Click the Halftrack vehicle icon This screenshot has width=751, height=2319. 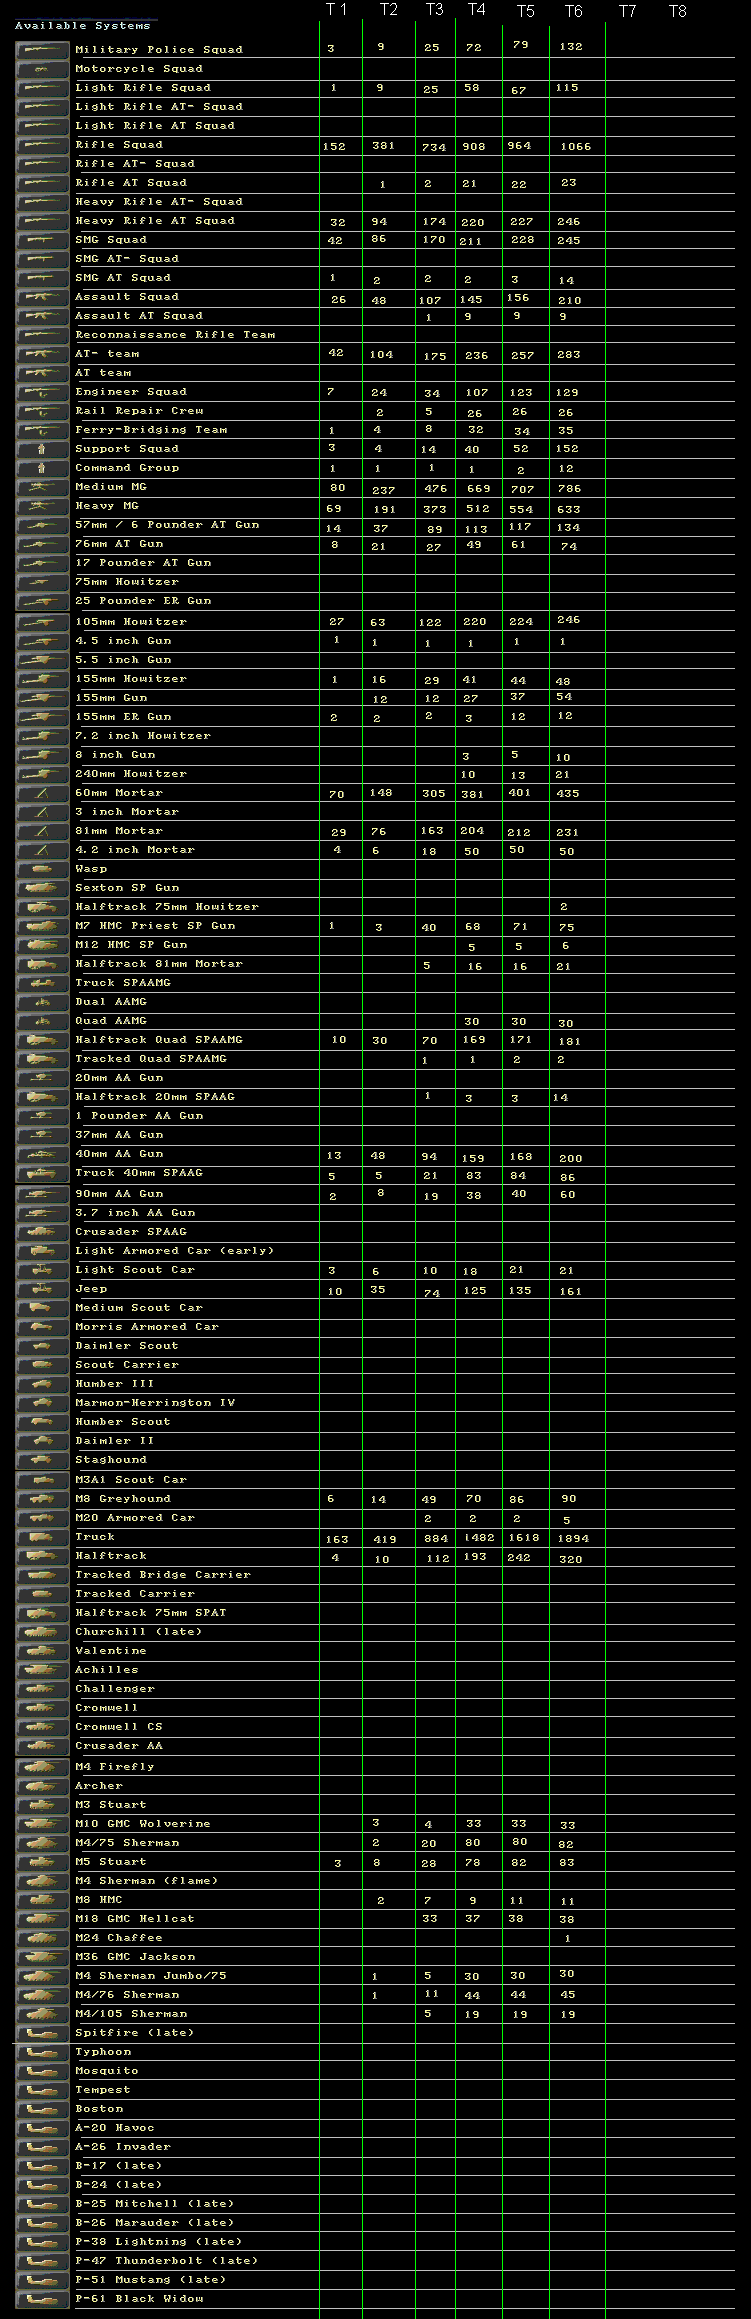pyautogui.click(x=42, y=1555)
